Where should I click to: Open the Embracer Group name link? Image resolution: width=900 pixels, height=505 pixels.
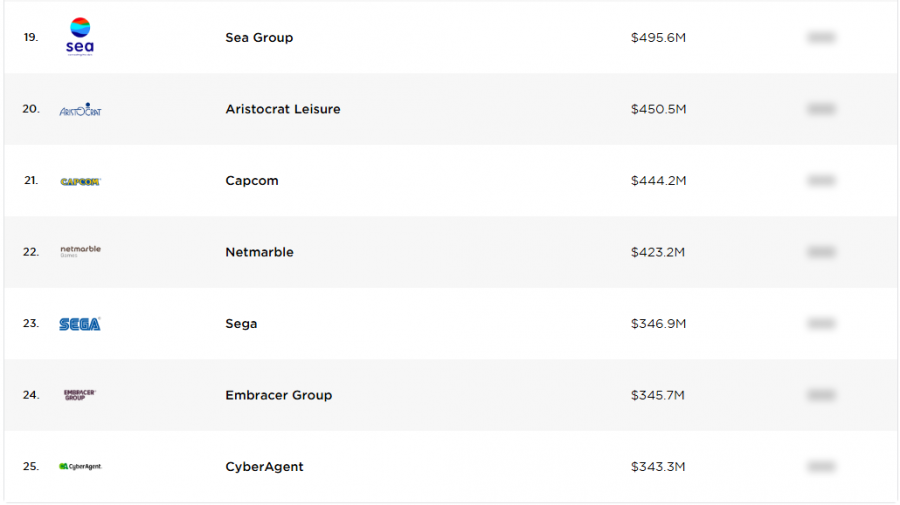pyautogui.click(x=278, y=395)
